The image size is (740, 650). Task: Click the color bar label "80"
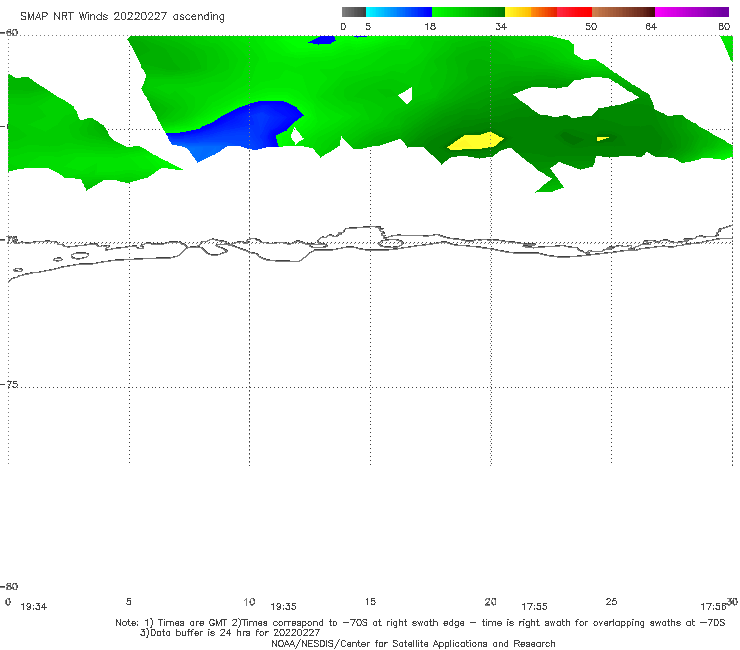click(724, 26)
